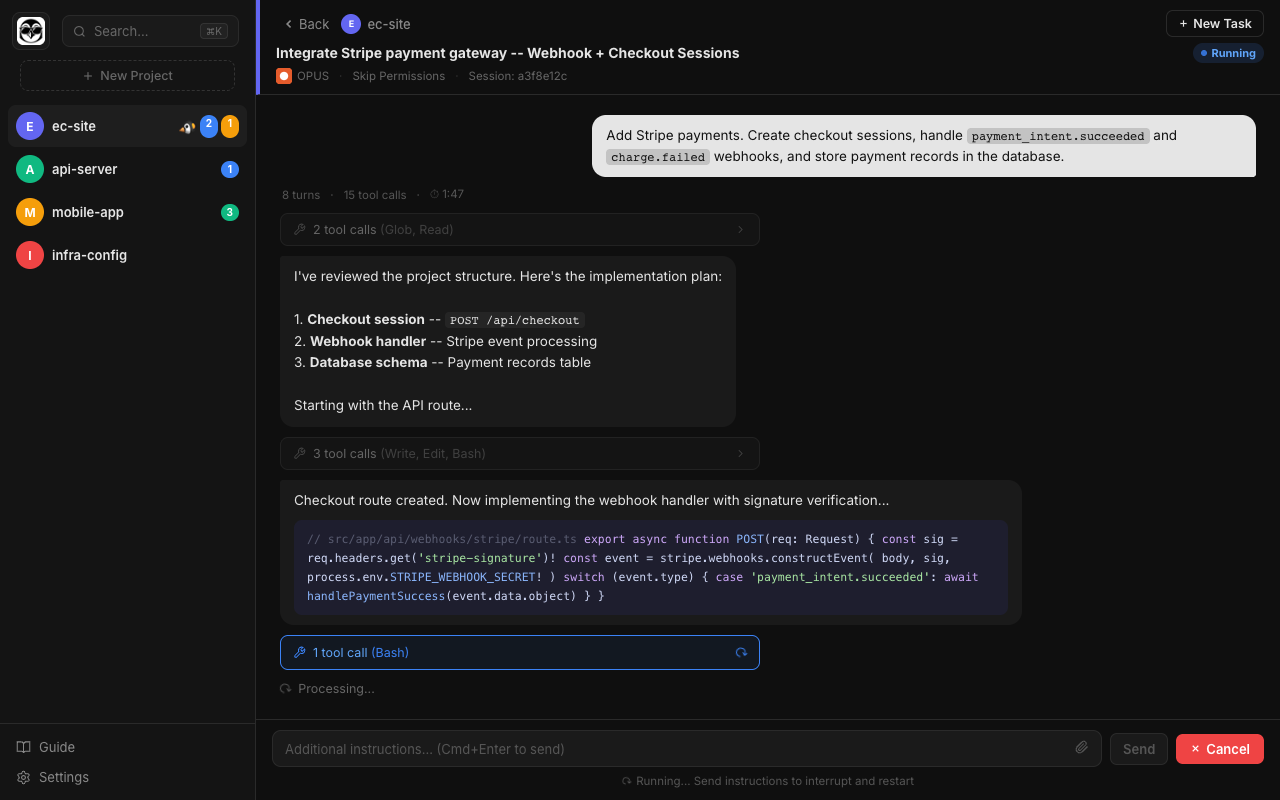Click the Additional instructions input field
1280x800 pixels.
[x=600, y=748]
